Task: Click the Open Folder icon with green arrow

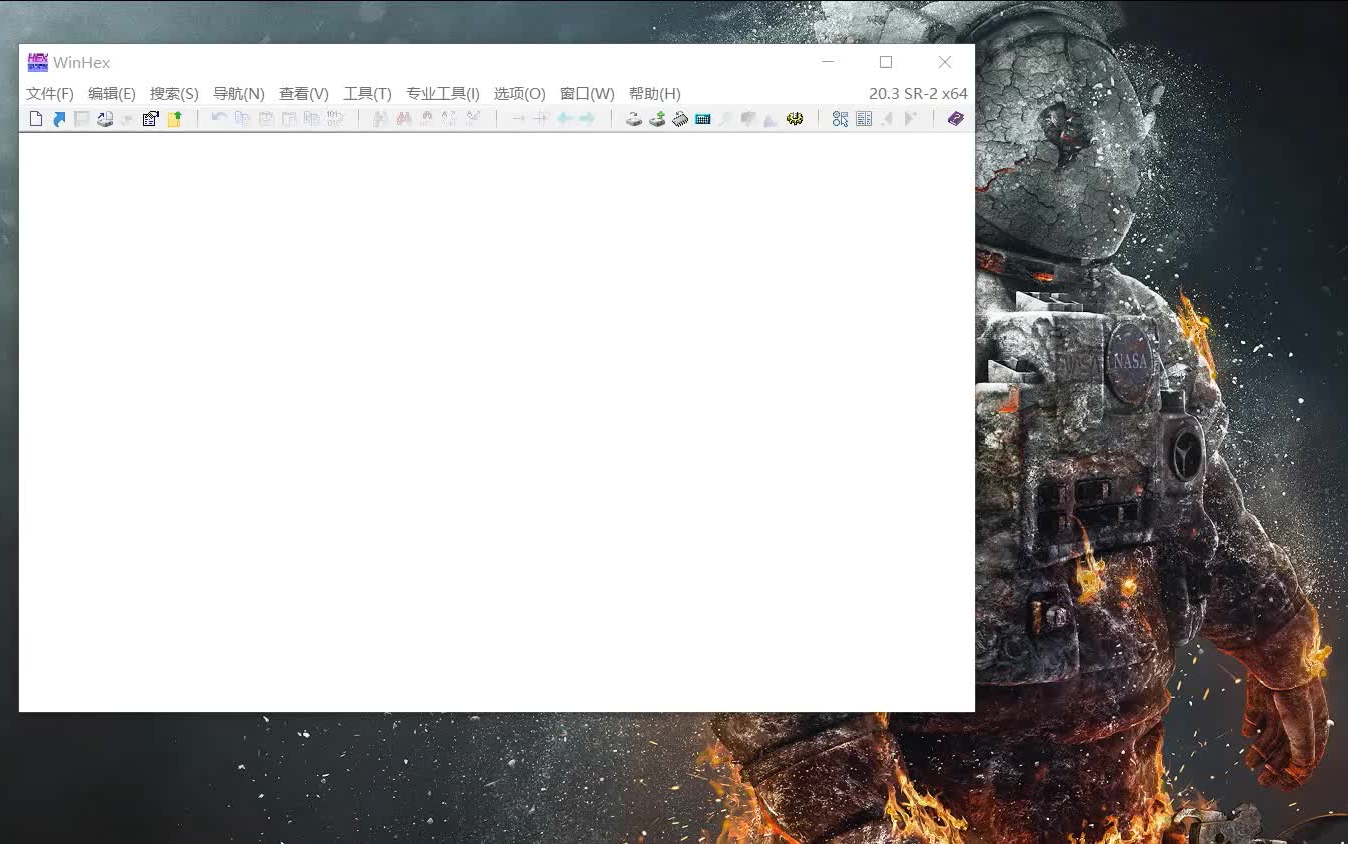Action: [x=175, y=119]
